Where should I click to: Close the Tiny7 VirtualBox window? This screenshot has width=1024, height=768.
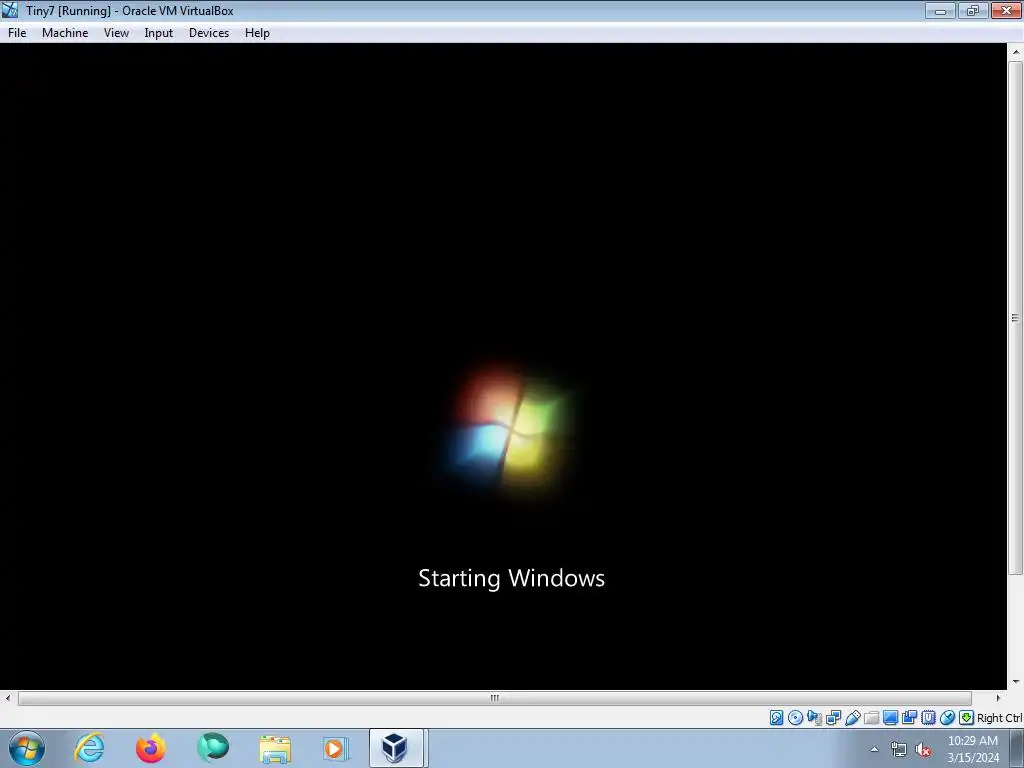[x=1006, y=10]
